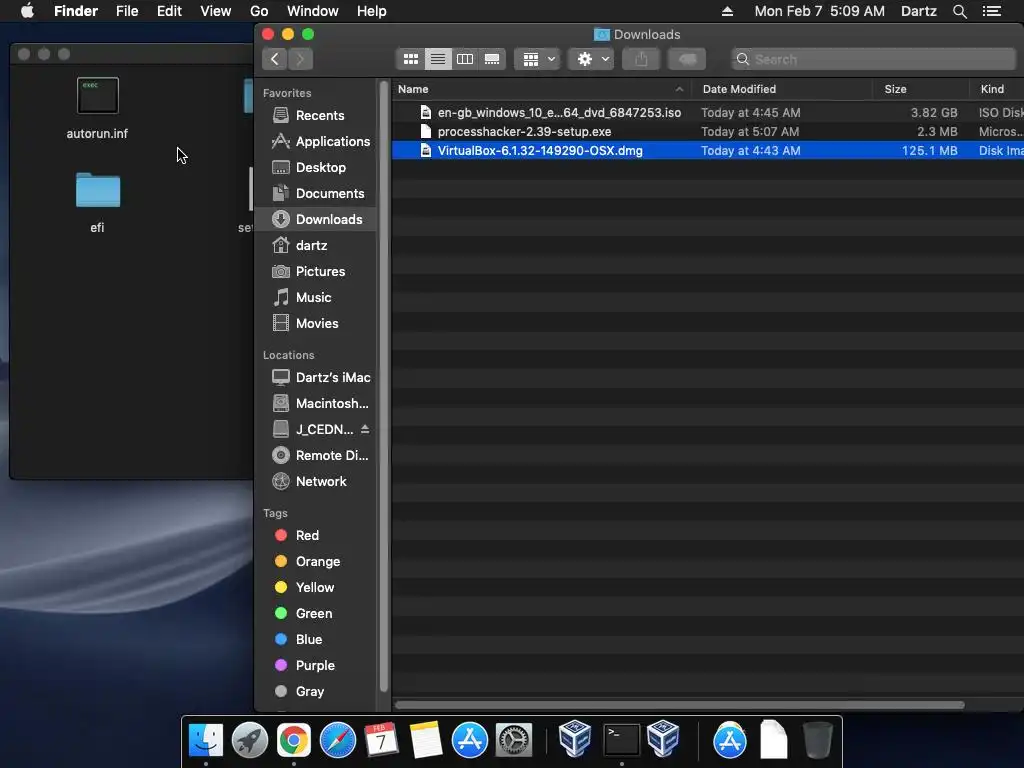Viewport: 1024px width, 768px height.
Task: Select the Purple tag
Action: point(304,665)
